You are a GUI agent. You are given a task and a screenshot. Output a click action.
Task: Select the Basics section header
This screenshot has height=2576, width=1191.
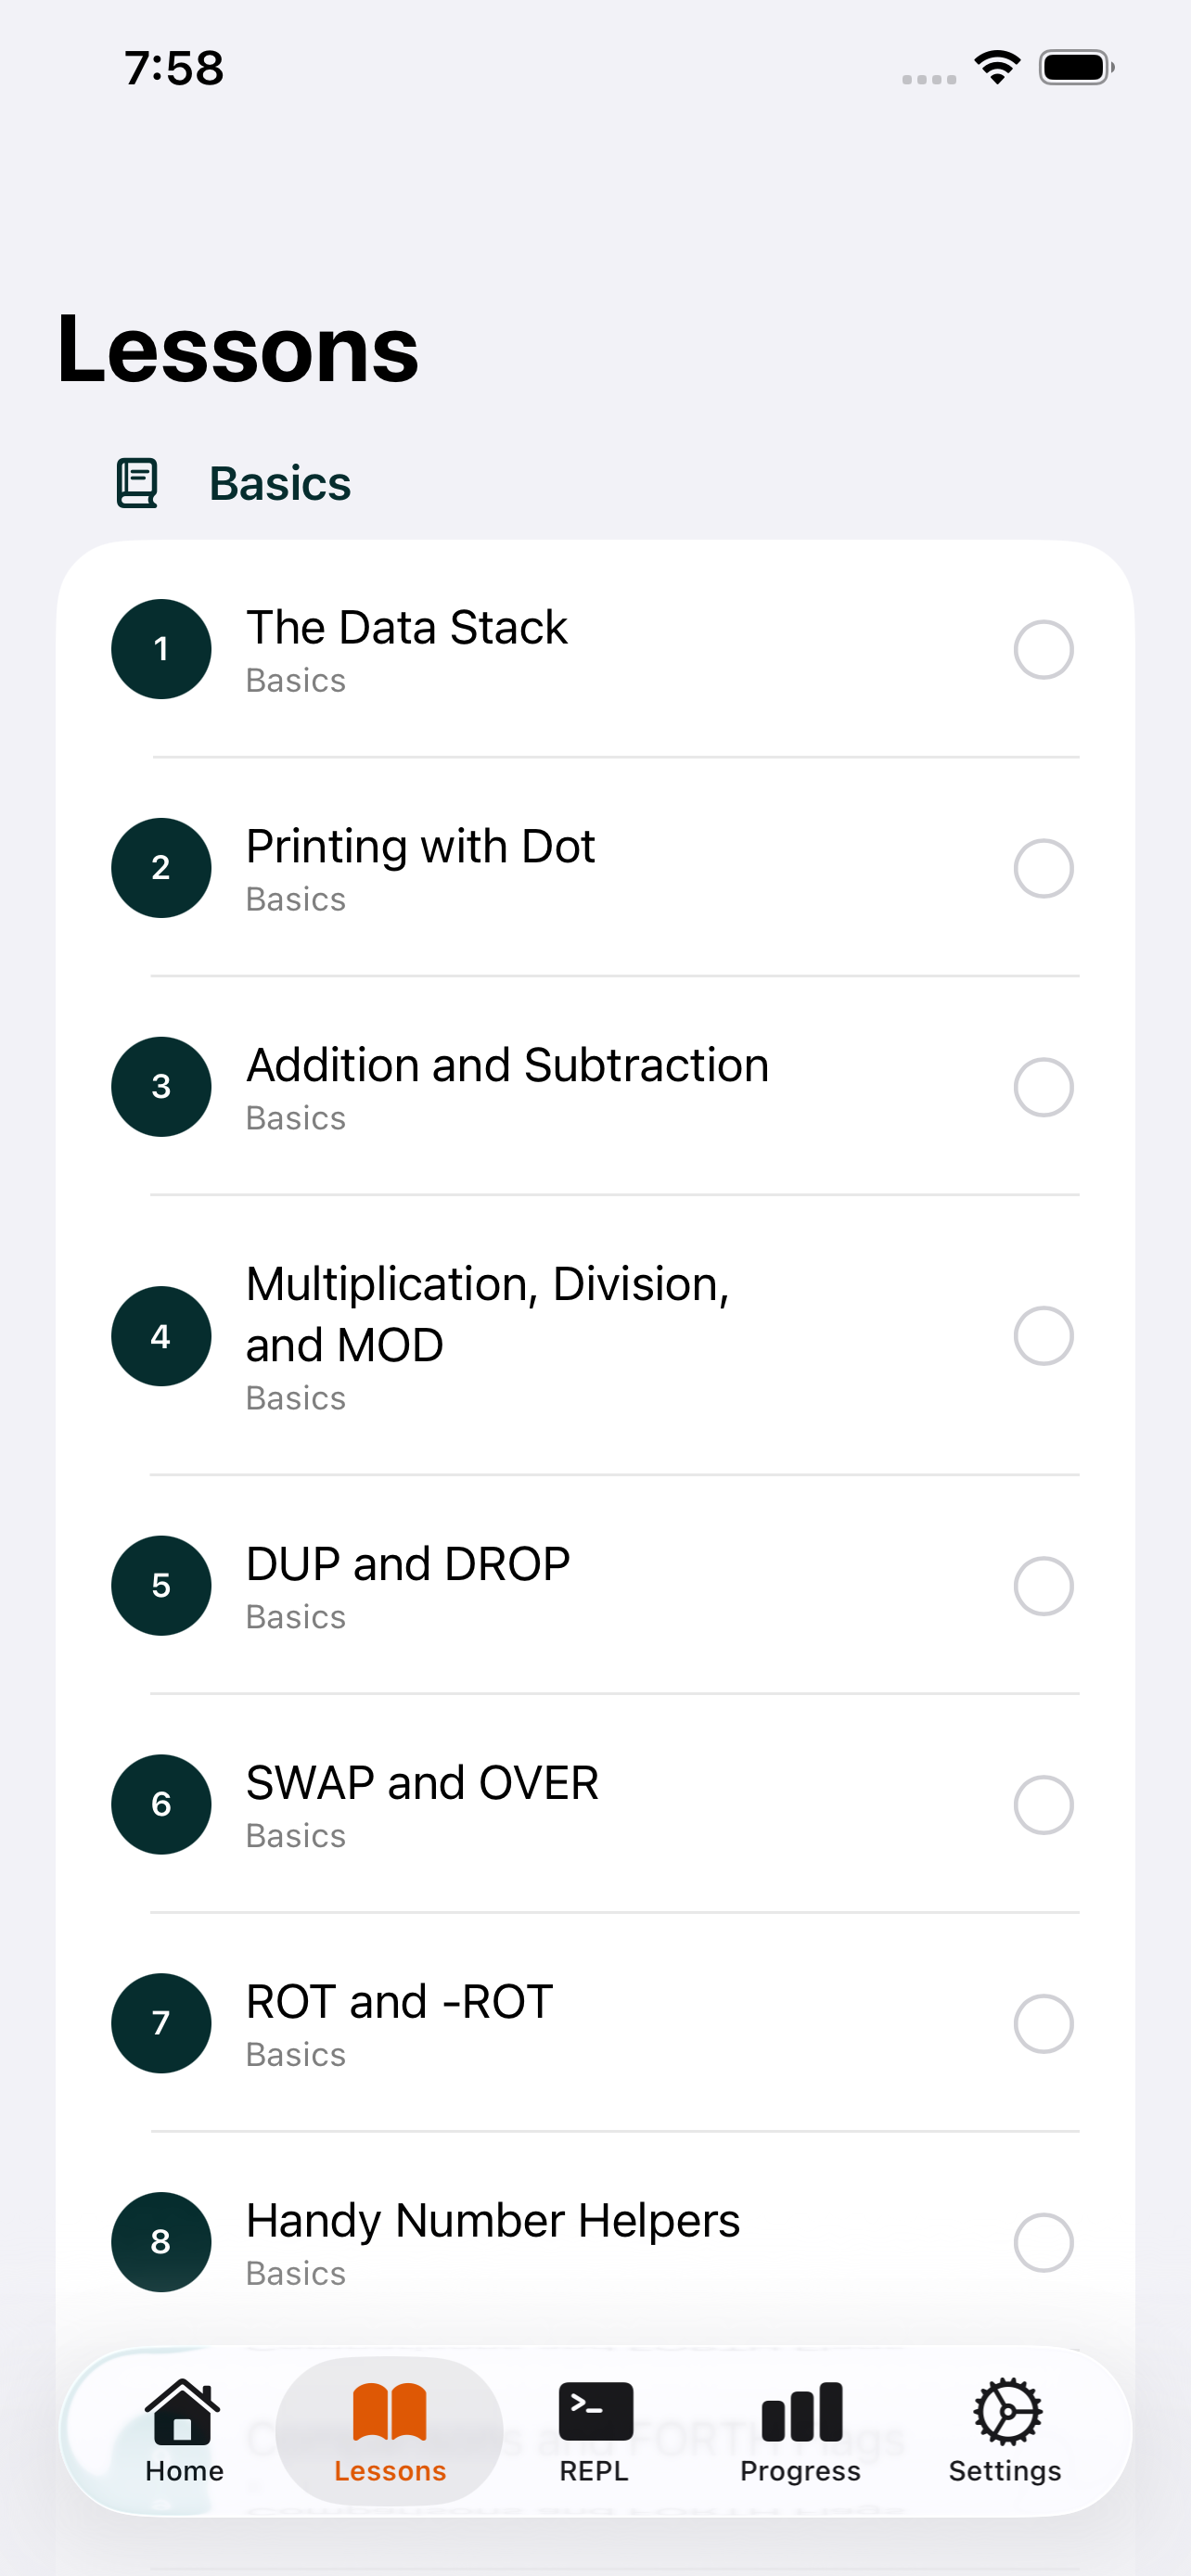click(x=280, y=484)
